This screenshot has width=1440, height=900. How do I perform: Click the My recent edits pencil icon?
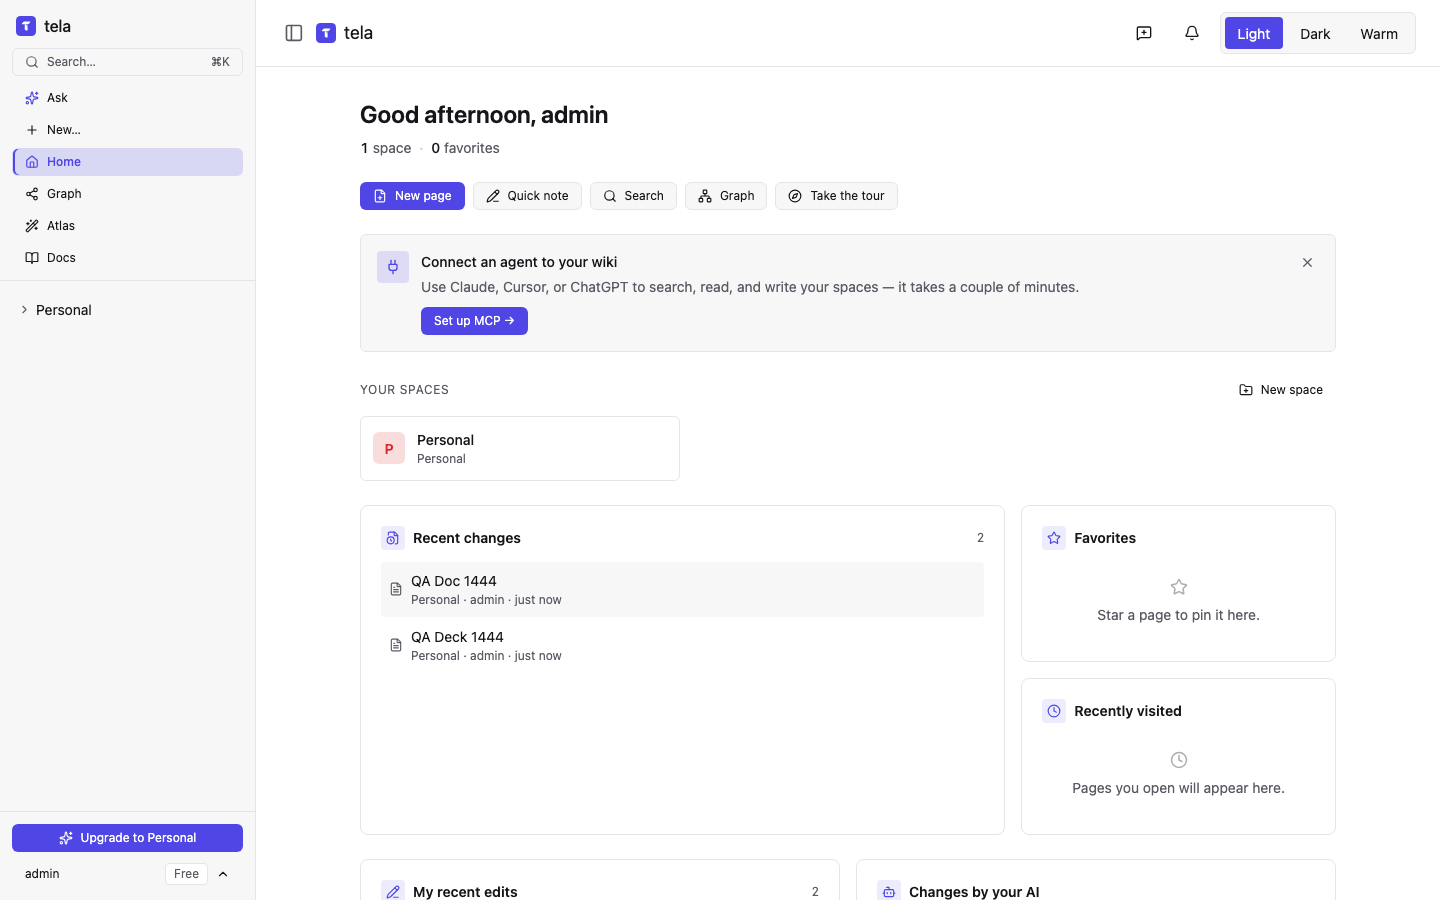coord(393,891)
